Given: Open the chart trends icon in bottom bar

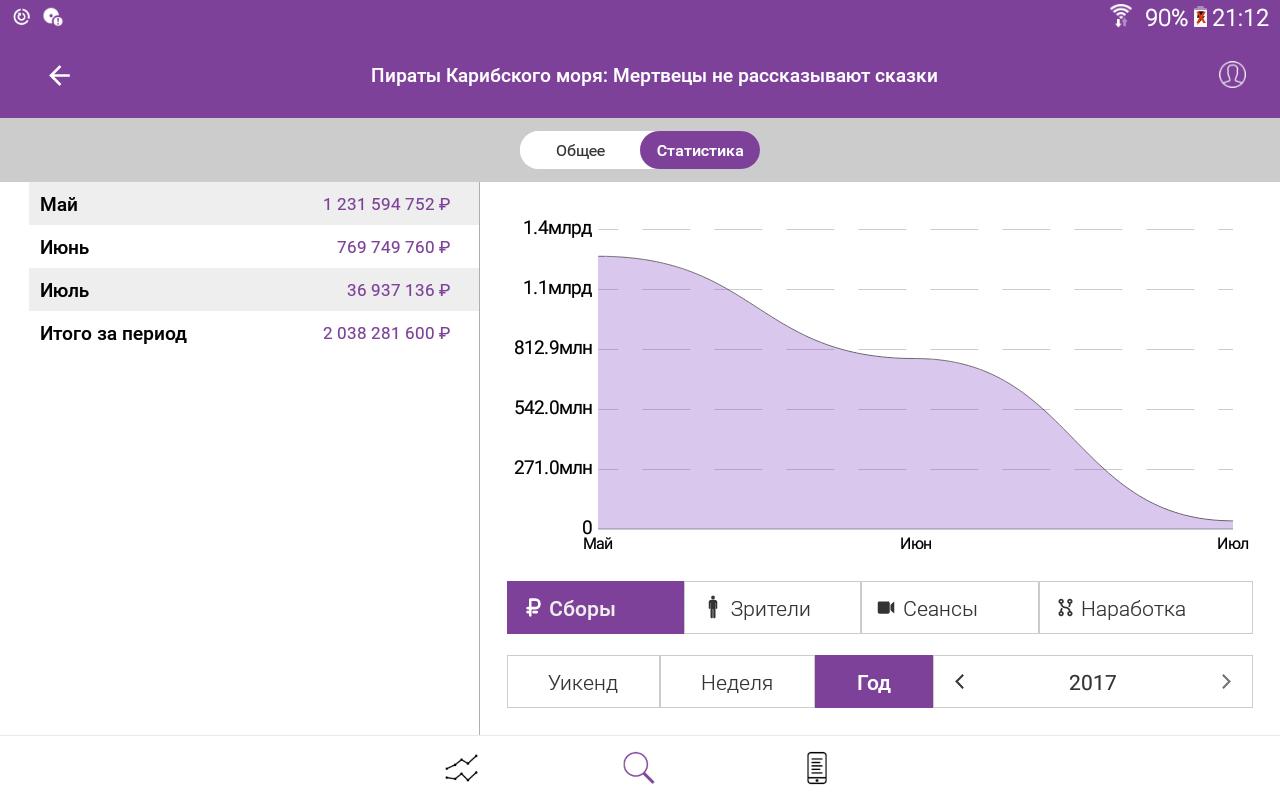Looking at the screenshot, I should [462, 768].
